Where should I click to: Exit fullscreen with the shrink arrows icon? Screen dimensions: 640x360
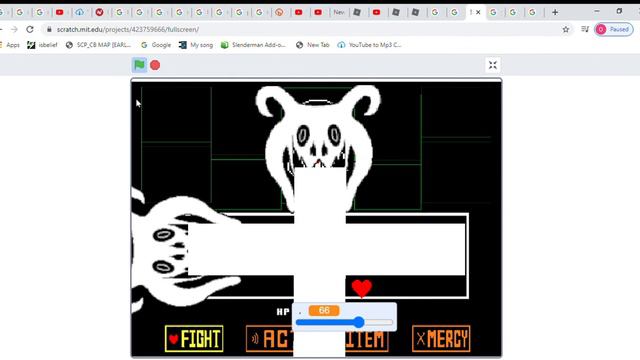point(493,65)
